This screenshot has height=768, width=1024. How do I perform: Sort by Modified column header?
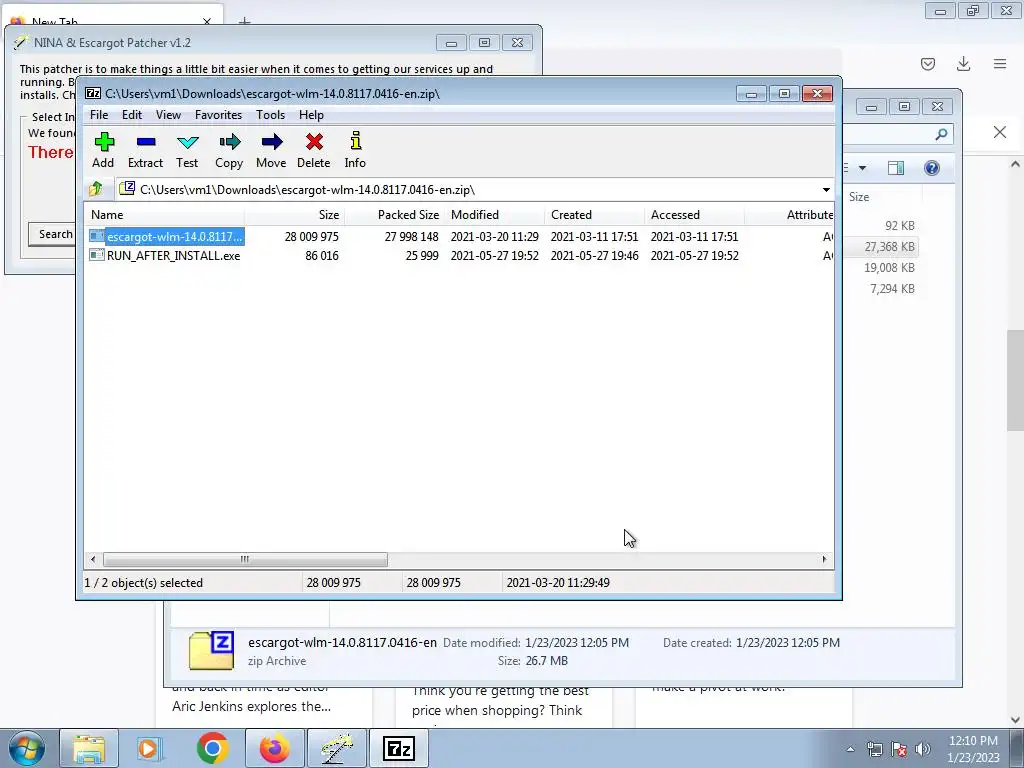click(x=494, y=215)
